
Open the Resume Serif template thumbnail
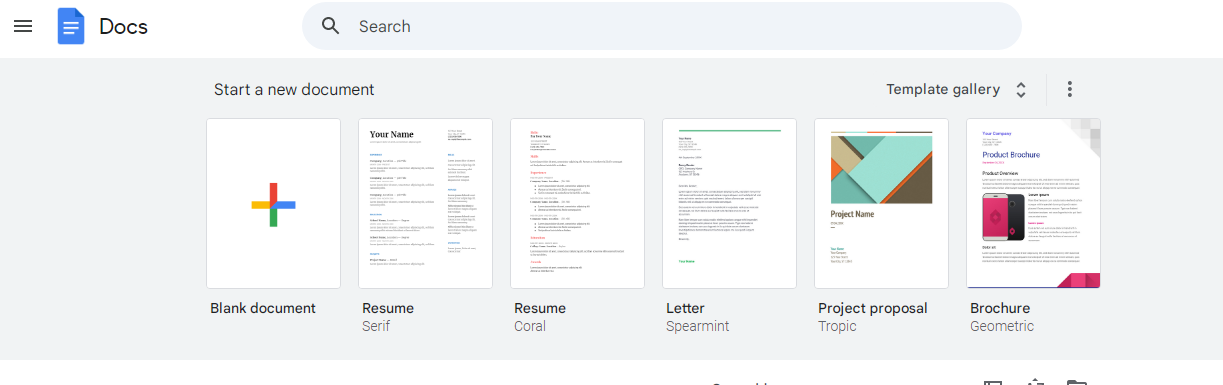(425, 203)
